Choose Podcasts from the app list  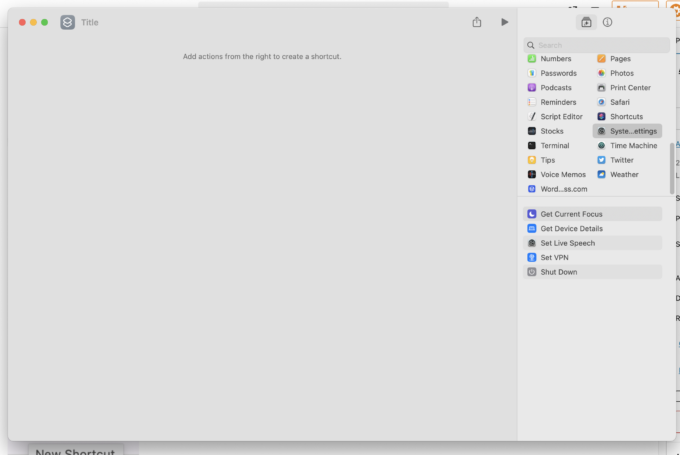coord(555,88)
